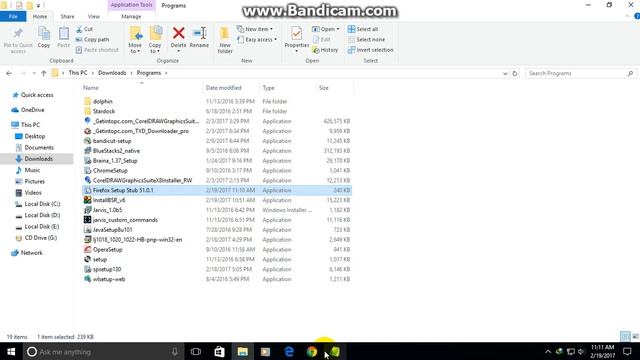
Task: Click the Properties ribbon icon
Action: [x=297, y=39]
